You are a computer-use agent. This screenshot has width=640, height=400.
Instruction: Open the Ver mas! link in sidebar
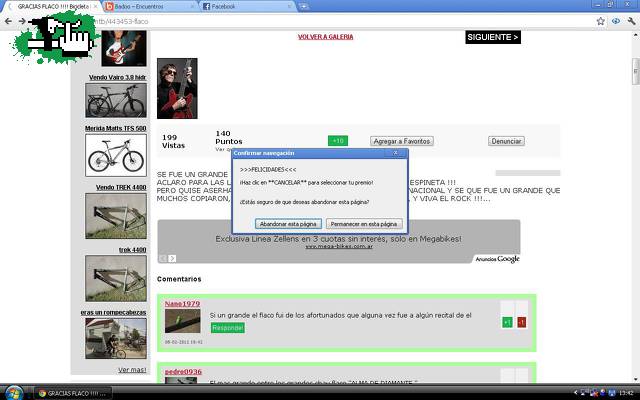(132, 369)
